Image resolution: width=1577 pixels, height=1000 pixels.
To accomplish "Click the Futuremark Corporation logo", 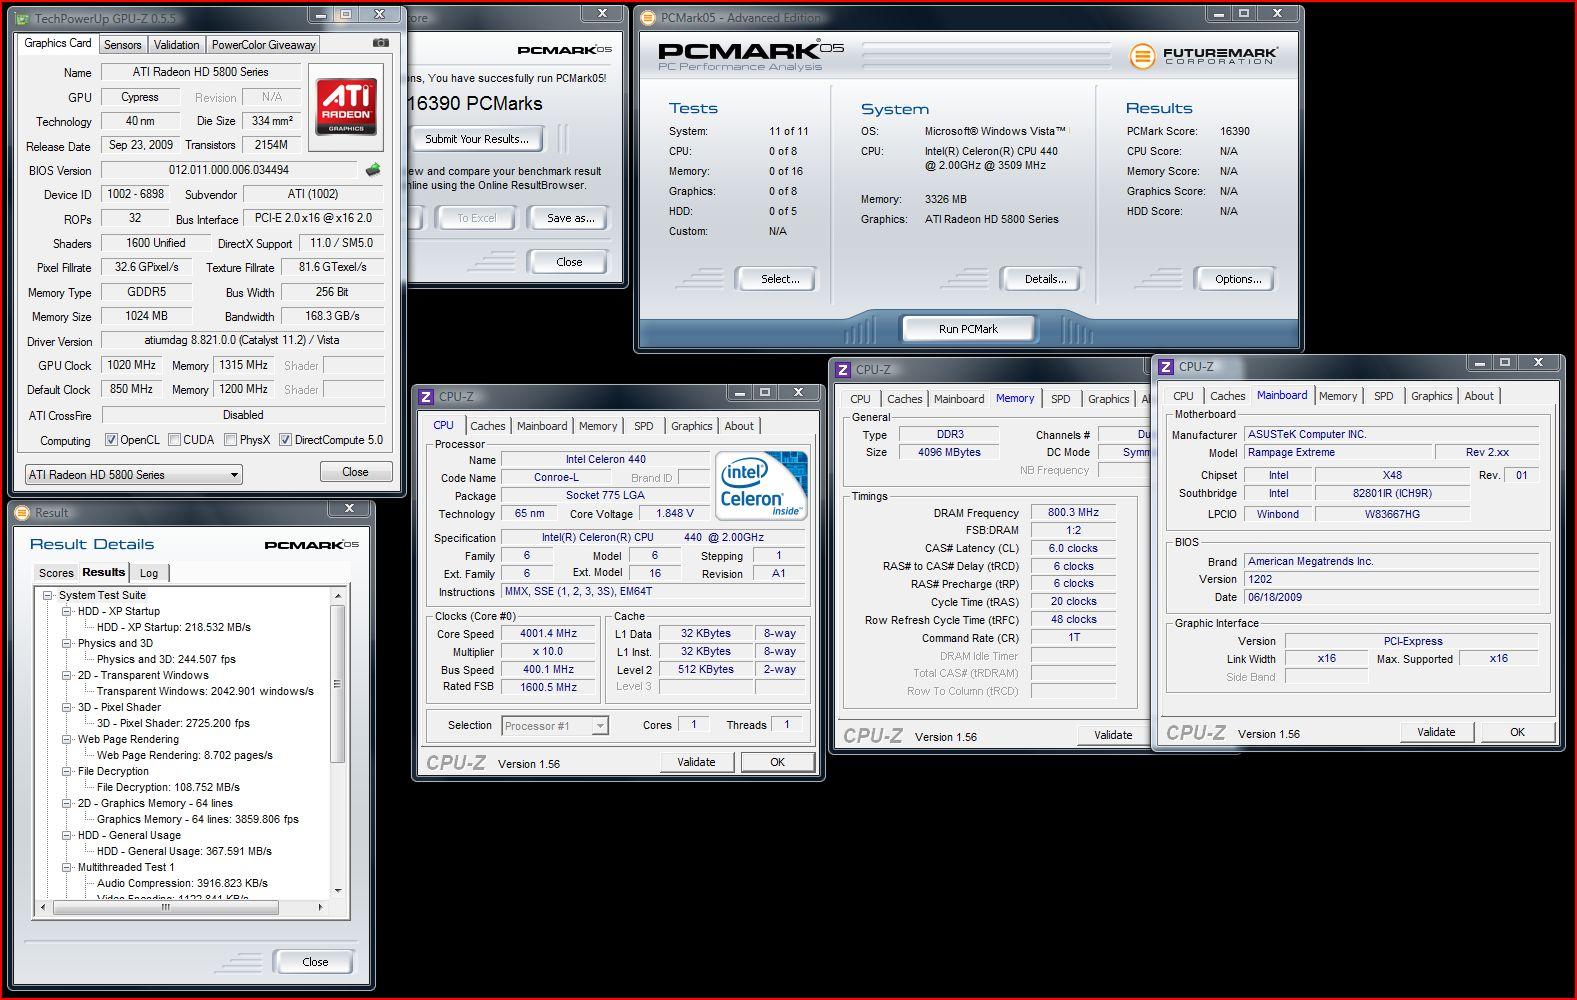I will point(1204,55).
